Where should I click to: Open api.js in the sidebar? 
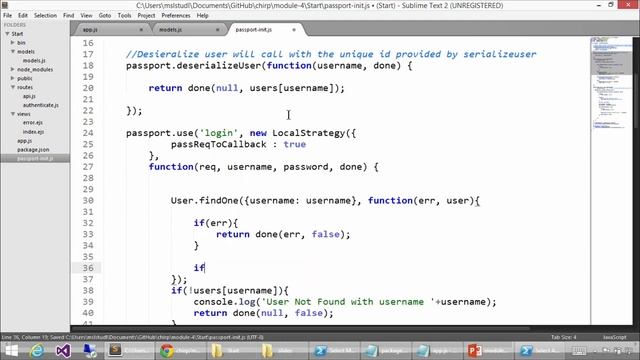(x=29, y=96)
